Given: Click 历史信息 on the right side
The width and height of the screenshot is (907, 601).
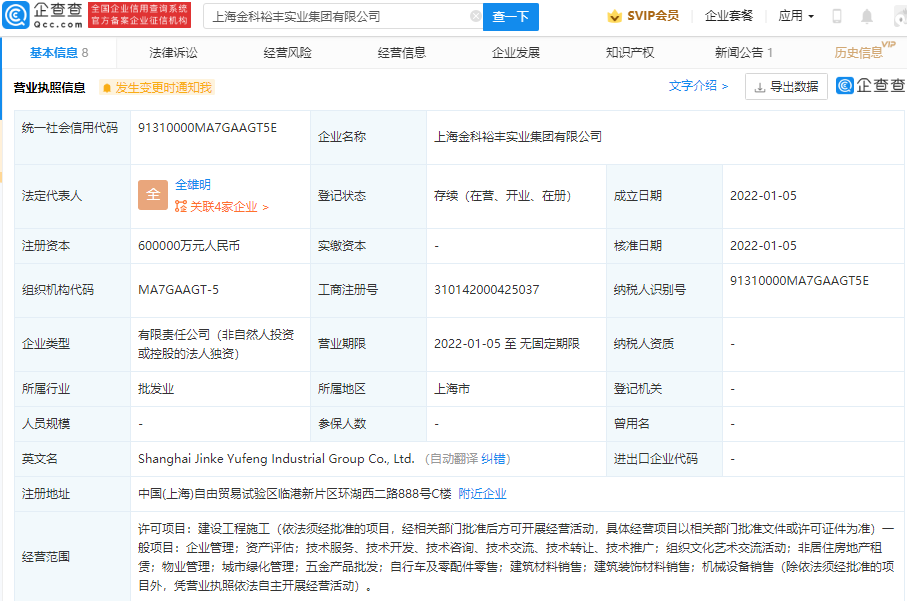Looking at the screenshot, I should [861, 52].
